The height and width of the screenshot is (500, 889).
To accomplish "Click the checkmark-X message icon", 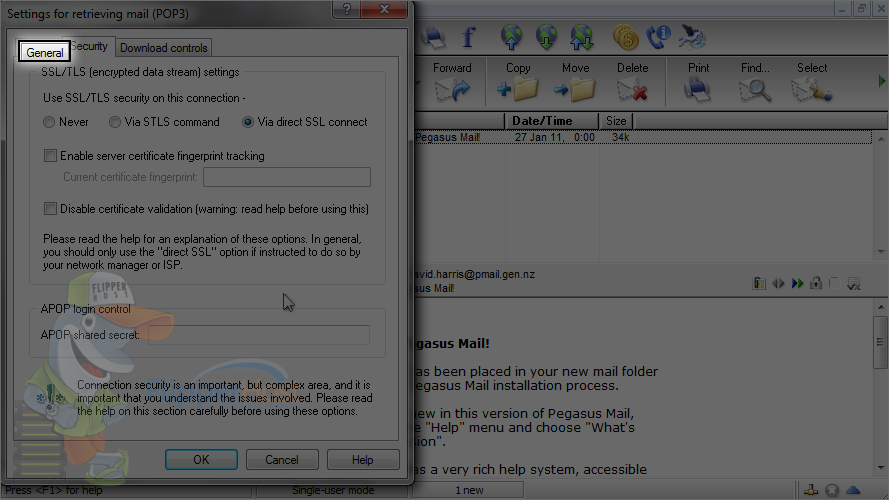I will (853, 283).
